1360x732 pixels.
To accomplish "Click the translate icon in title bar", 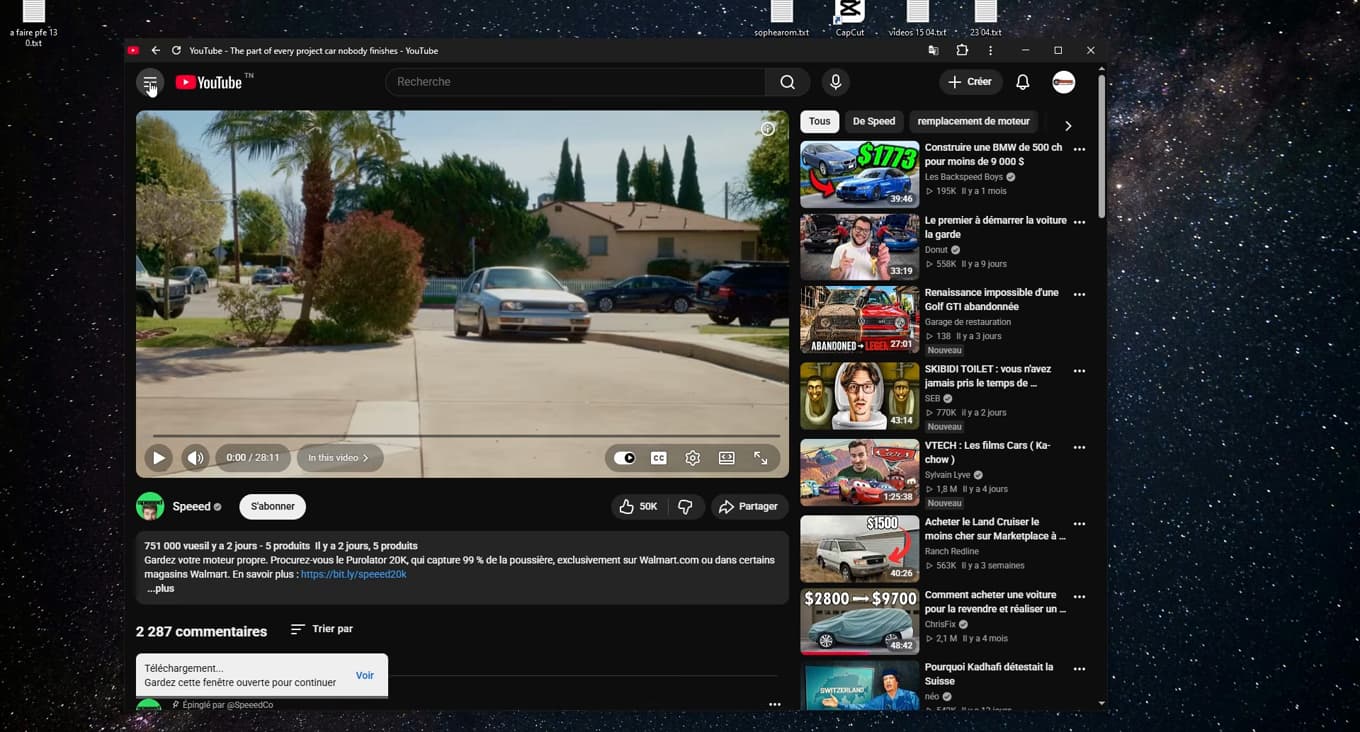I will 933,50.
